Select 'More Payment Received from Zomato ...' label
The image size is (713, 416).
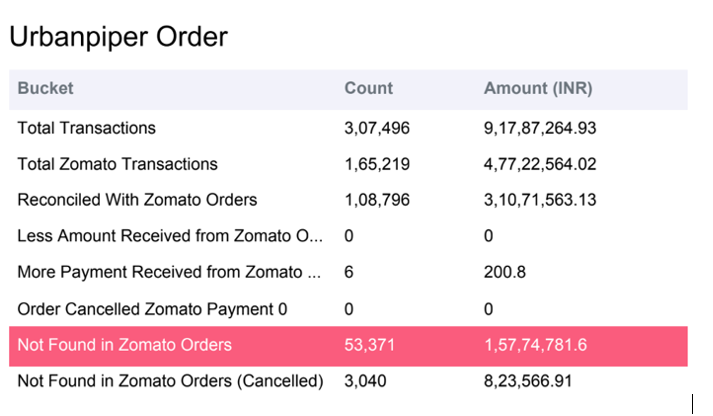[x=169, y=272]
